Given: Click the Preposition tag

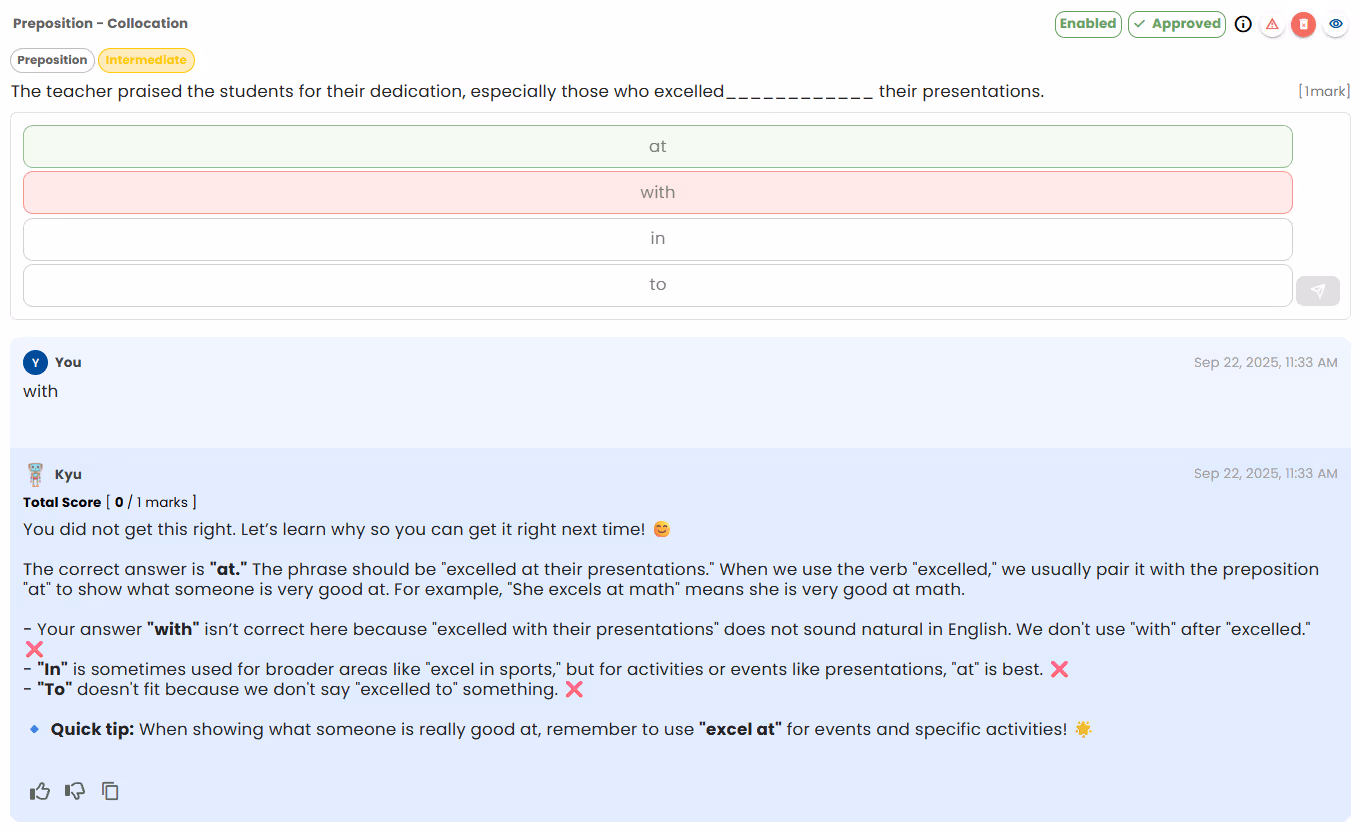Looking at the screenshot, I should 52,60.
